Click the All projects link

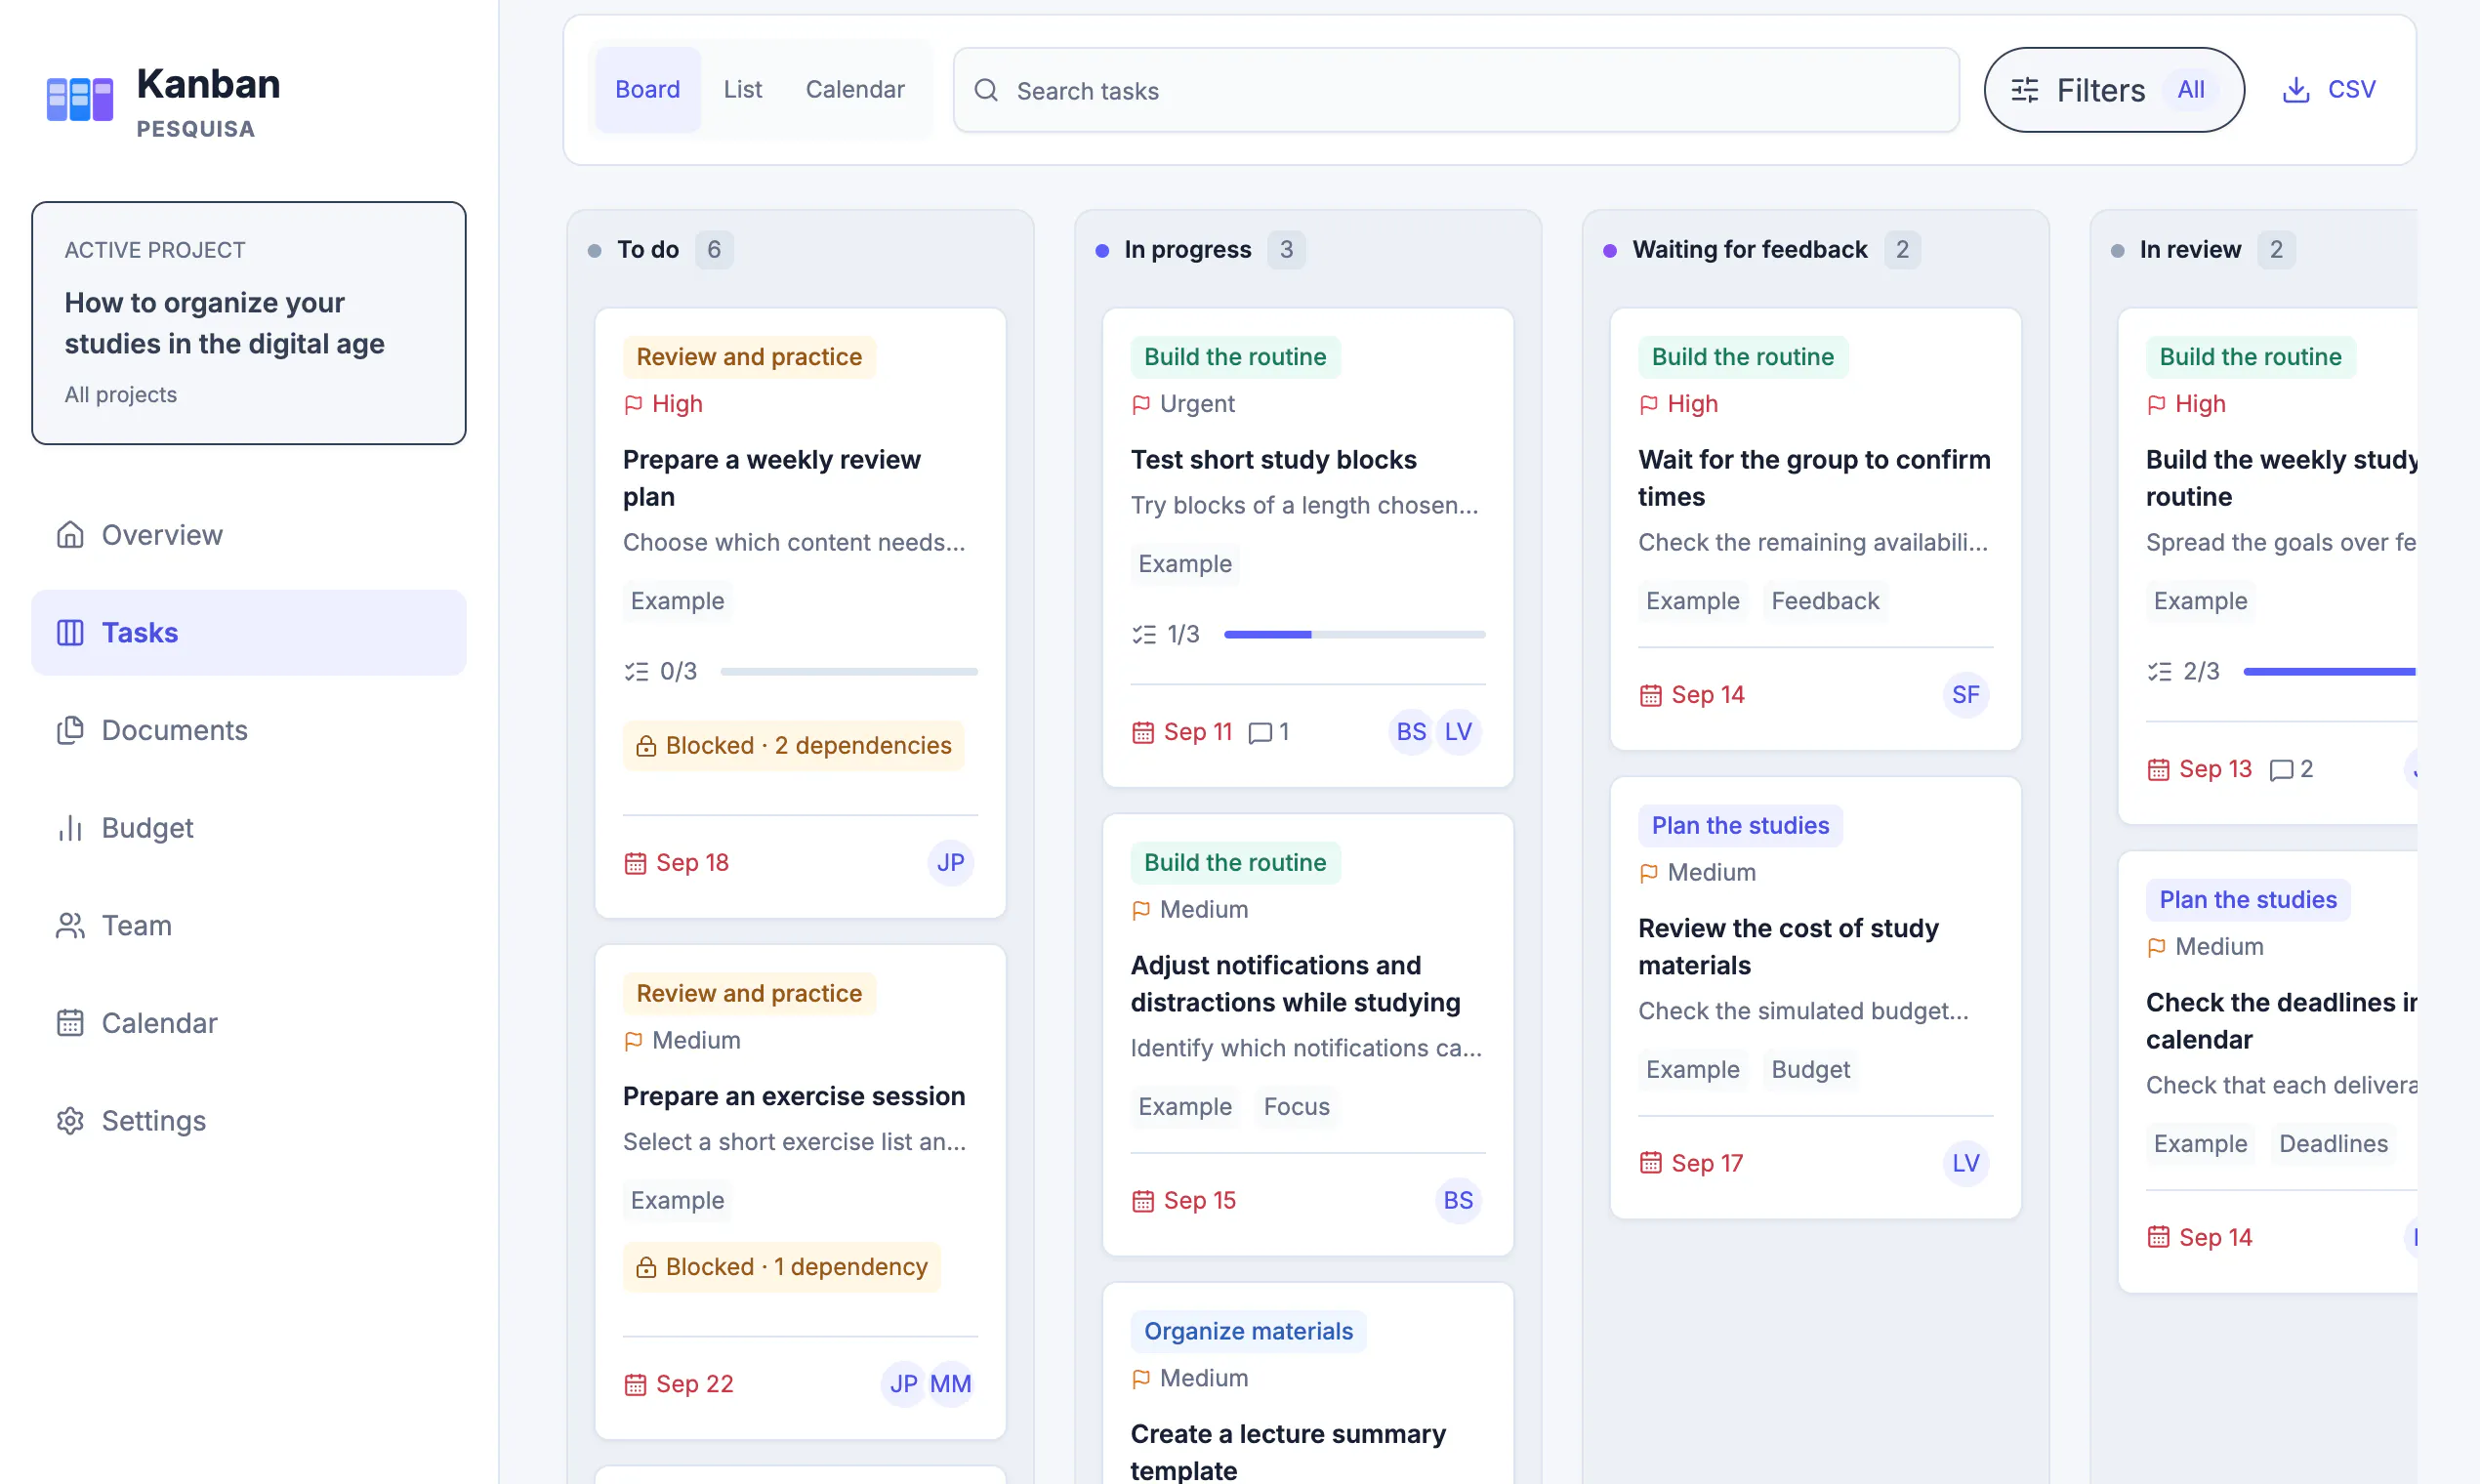(x=121, y=395)
